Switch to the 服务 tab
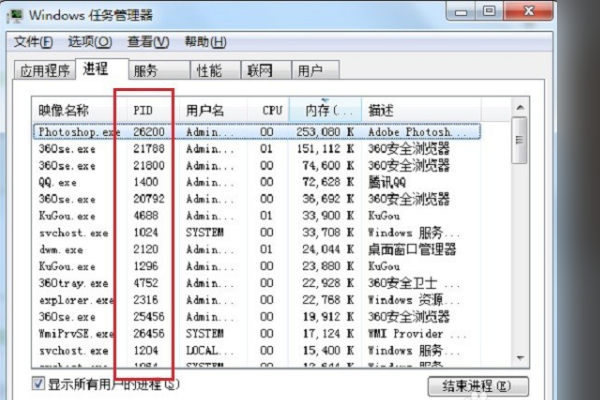600x400 pixels. click(x=159, y=70)
